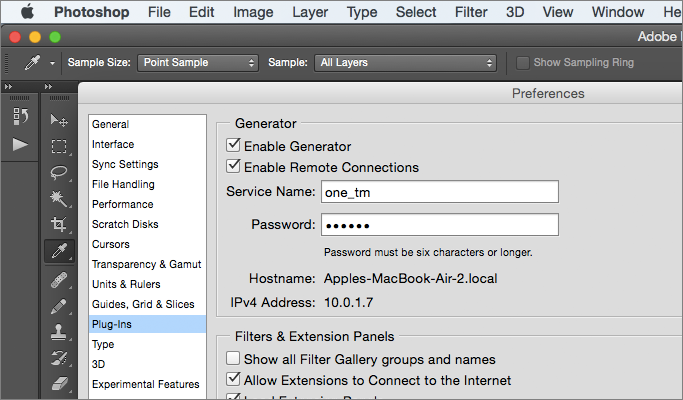The width and height of the screenshot is (683, 400).
Task: Expand the toolbox double-arrow
Action: coord(48,87)
